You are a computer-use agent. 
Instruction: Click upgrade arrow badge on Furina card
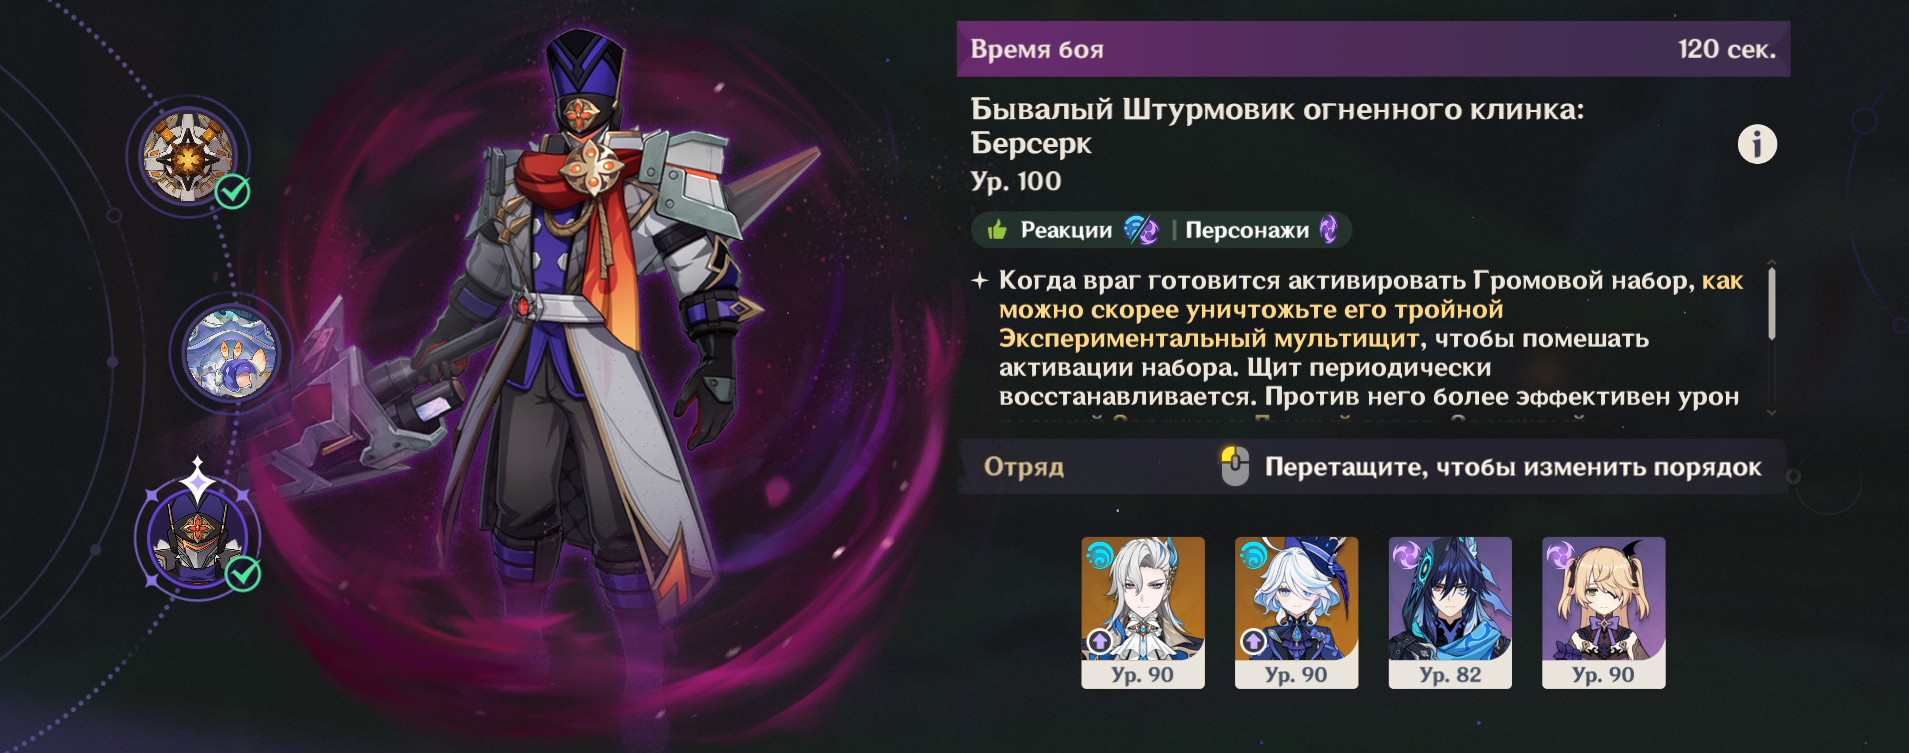coord(1253,641)
